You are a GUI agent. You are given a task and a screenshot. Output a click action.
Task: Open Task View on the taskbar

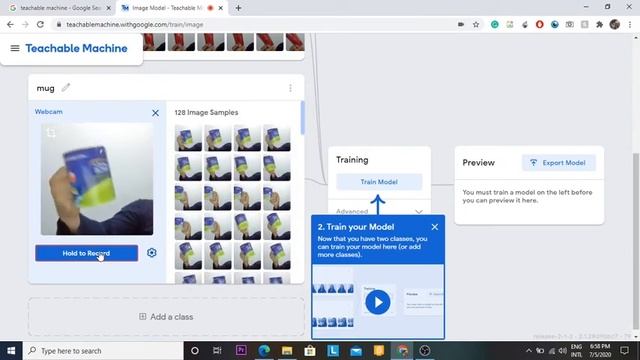click(218, 351)
